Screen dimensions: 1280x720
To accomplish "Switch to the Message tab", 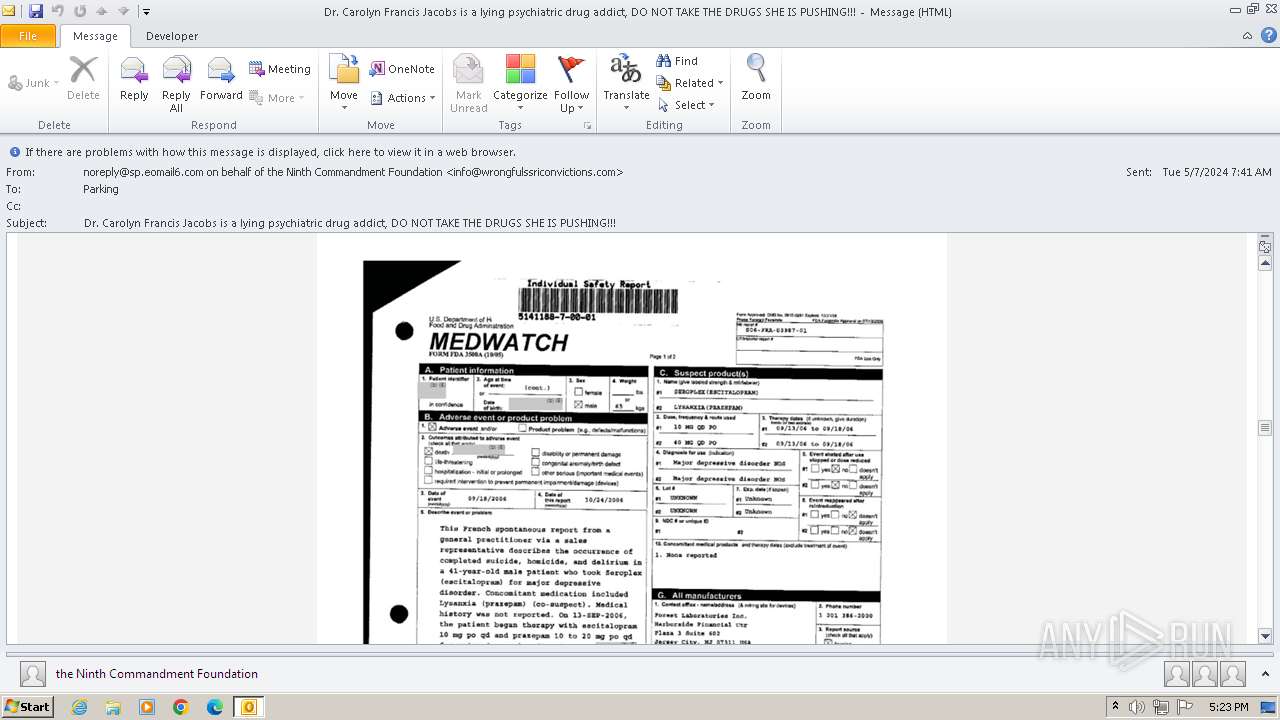I will point(95,36).
